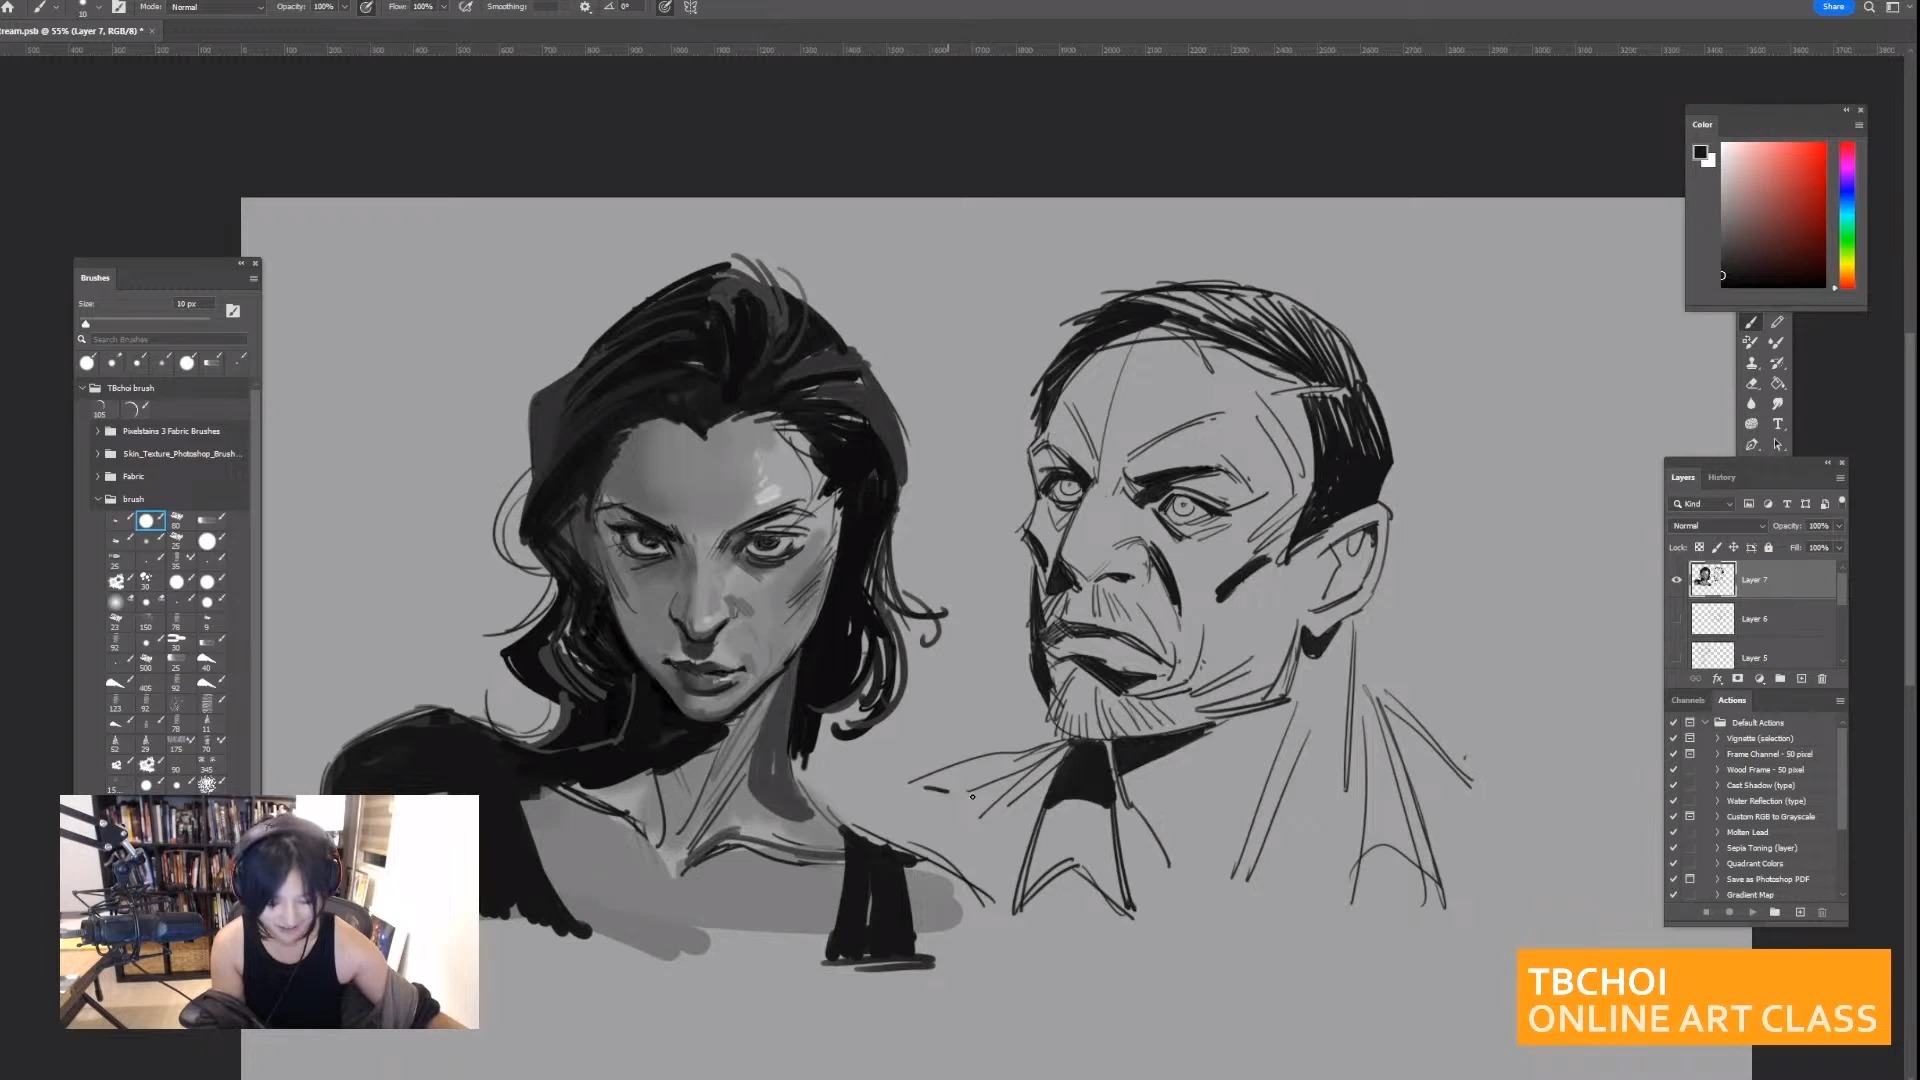Switch to the Channels tab

(x=1688, y=700)
